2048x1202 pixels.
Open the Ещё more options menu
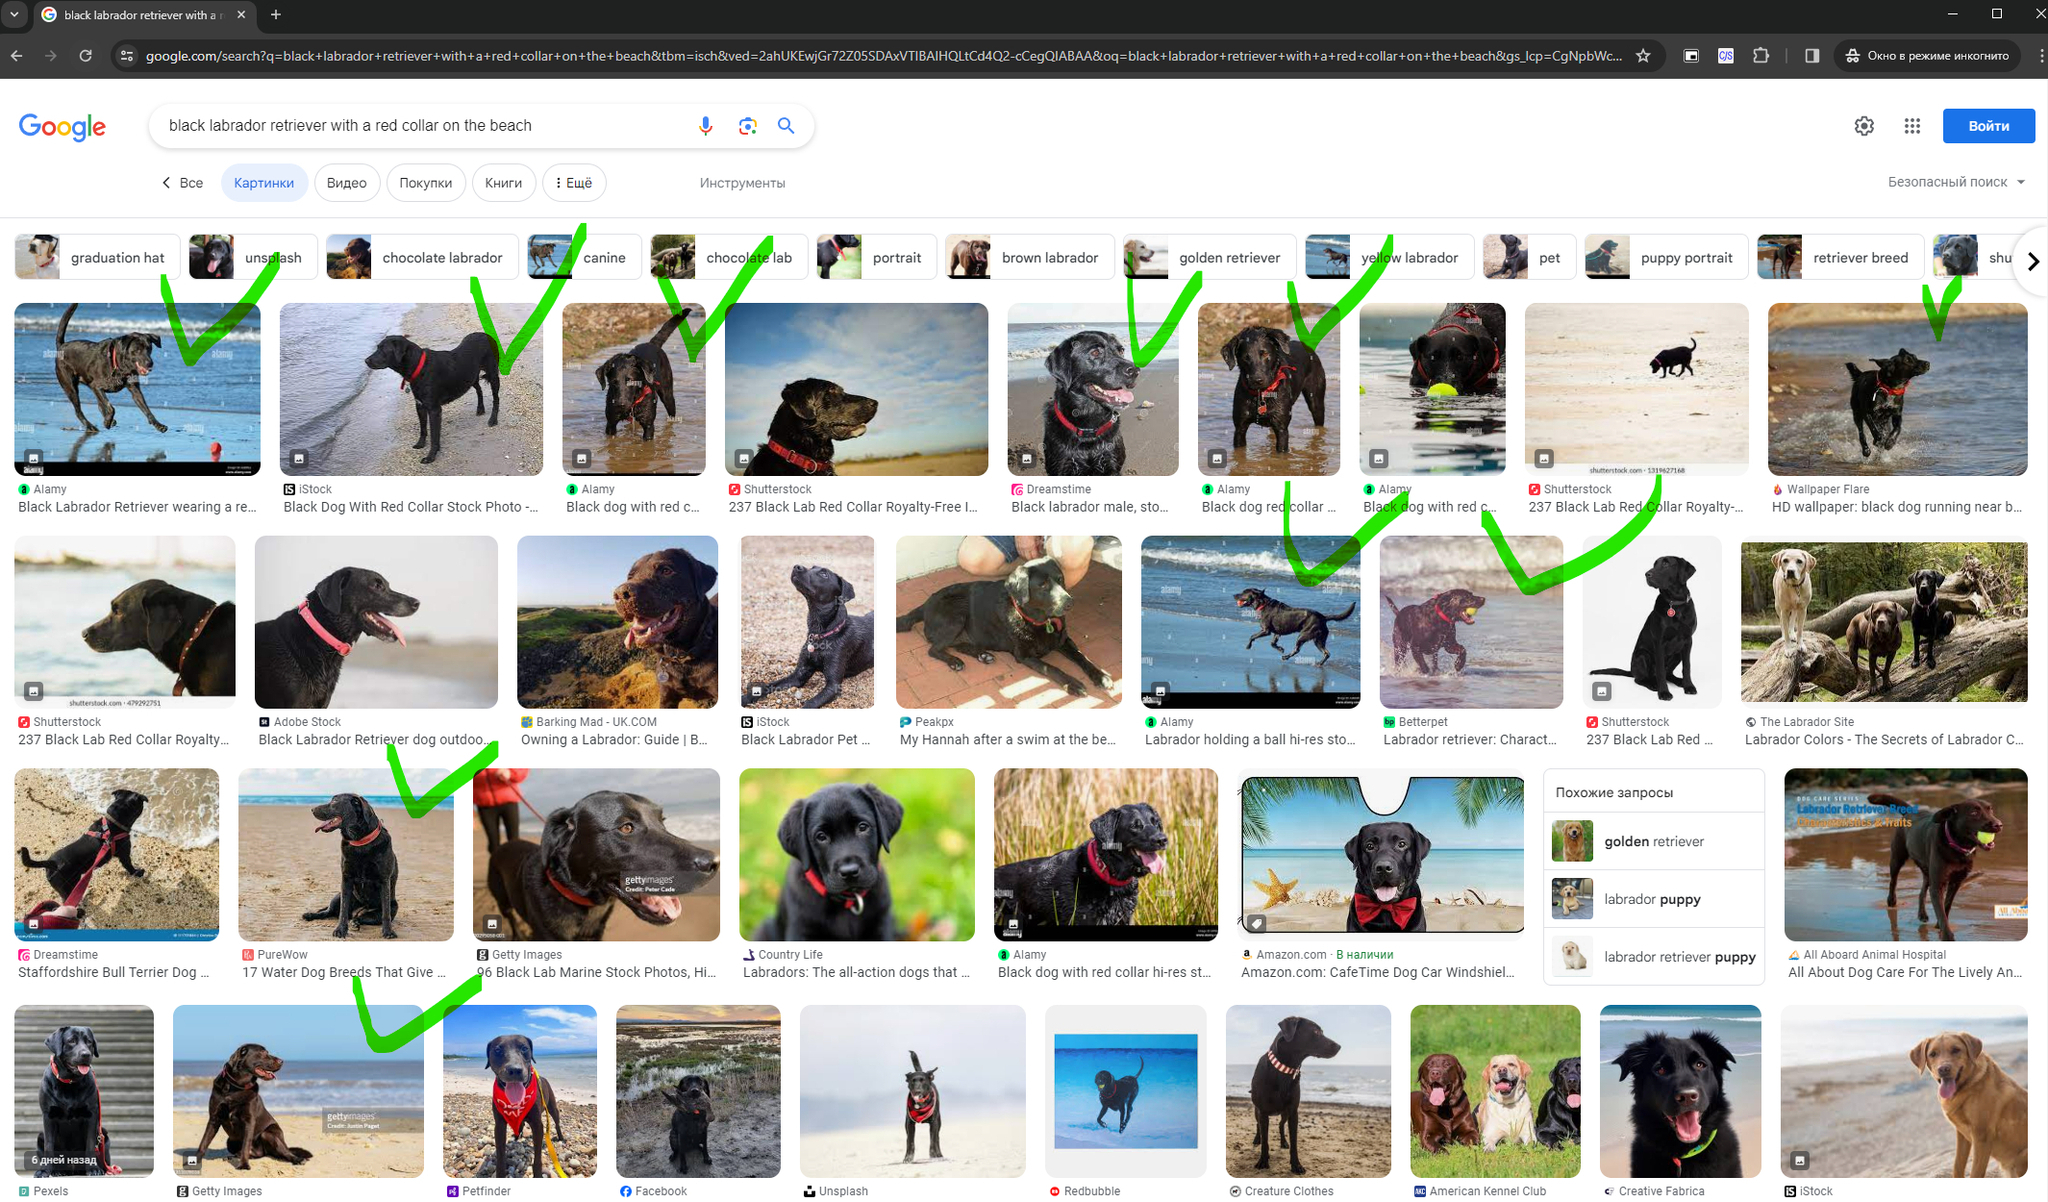tap(574, 183)
